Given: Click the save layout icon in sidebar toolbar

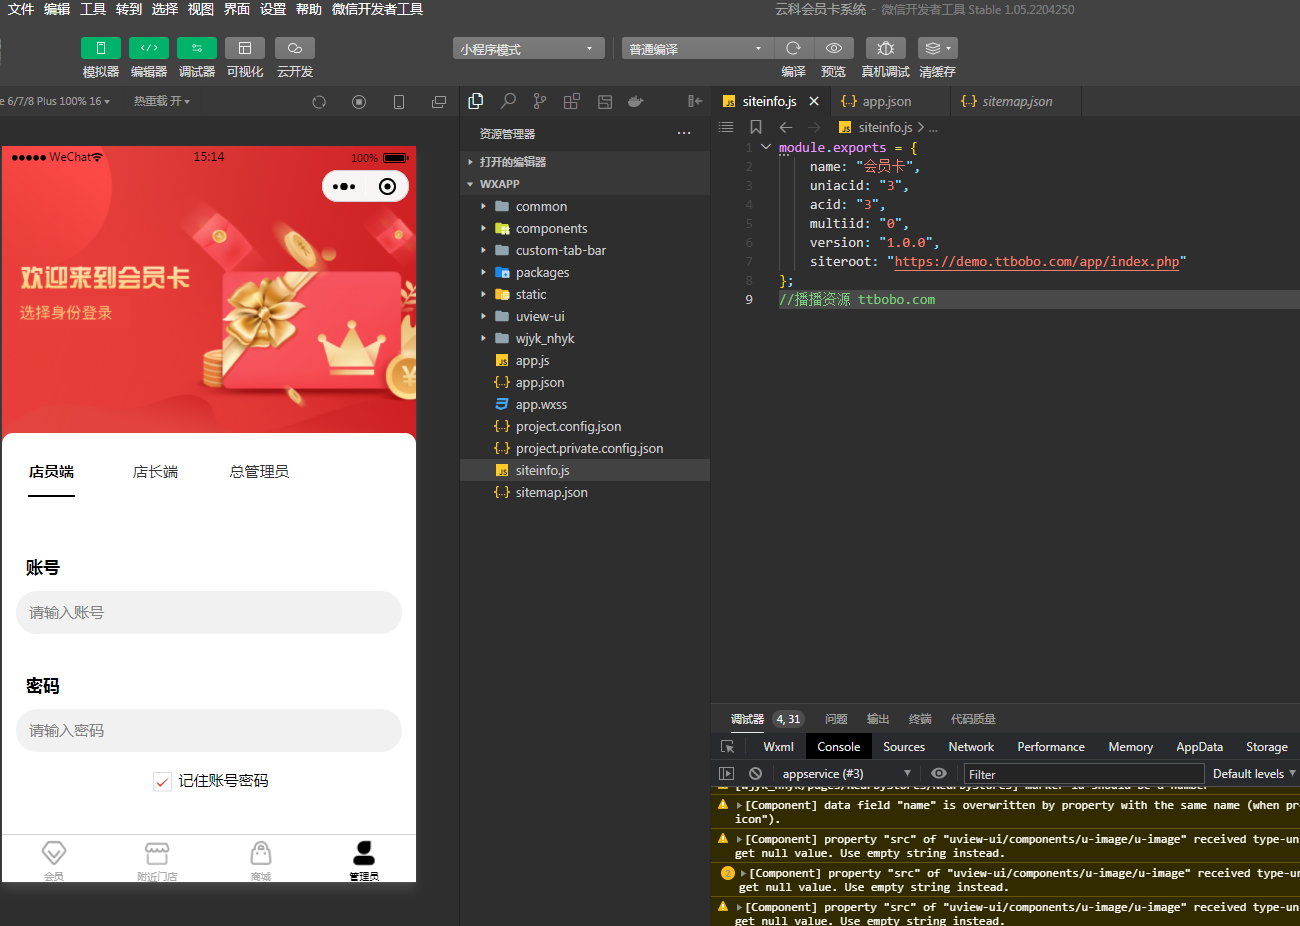Looking at the screenshot, I should pos(605,101).
